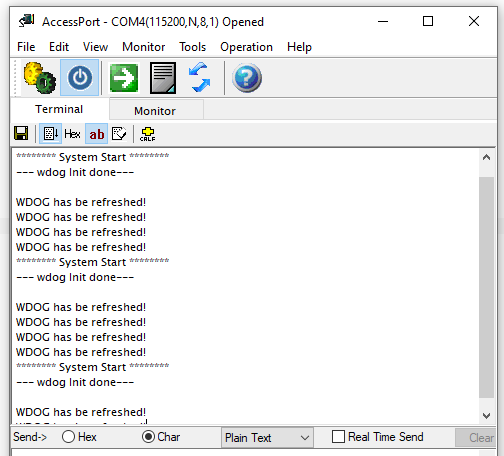Screen dimensions: 504x456
Task: Open help via blue question mark icon
Action: click(x=247, y=78)
